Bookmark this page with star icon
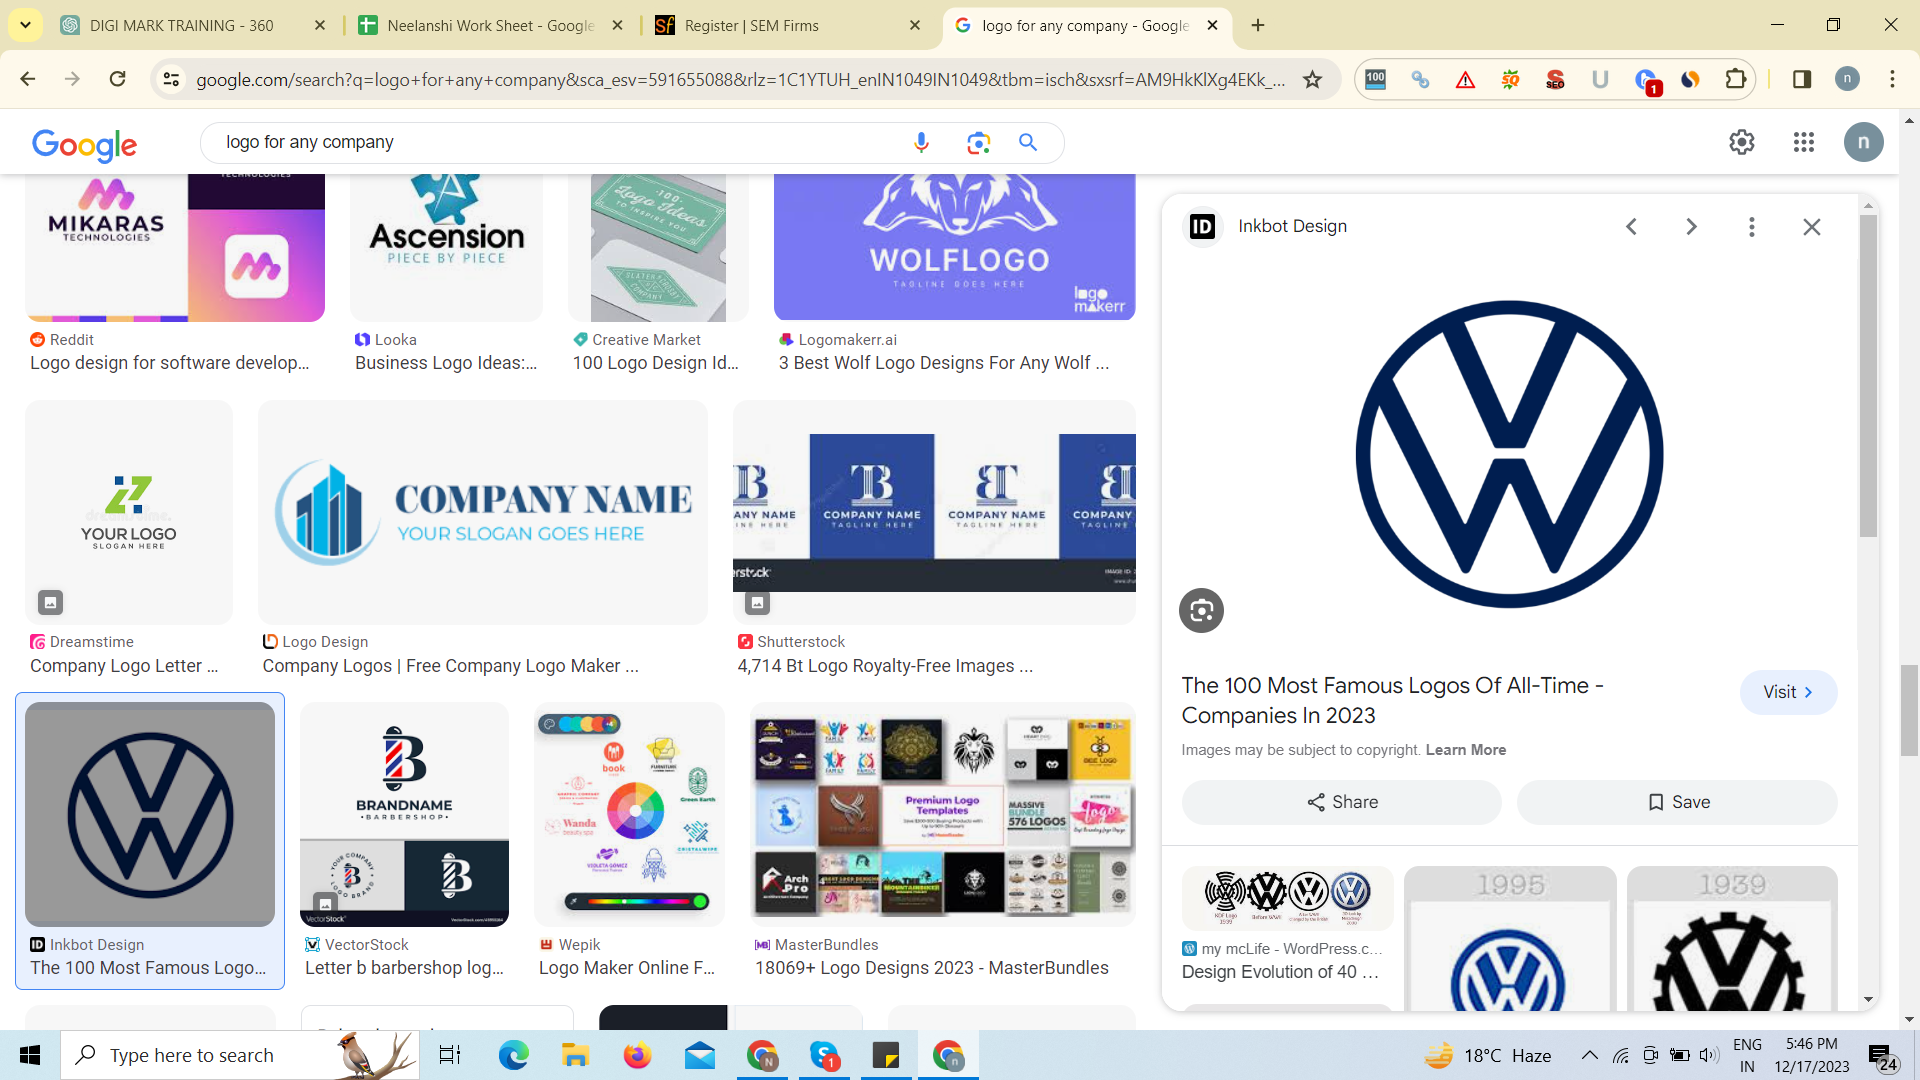Viewport: 1920px width, 1080px height. tap(1312, 79)
